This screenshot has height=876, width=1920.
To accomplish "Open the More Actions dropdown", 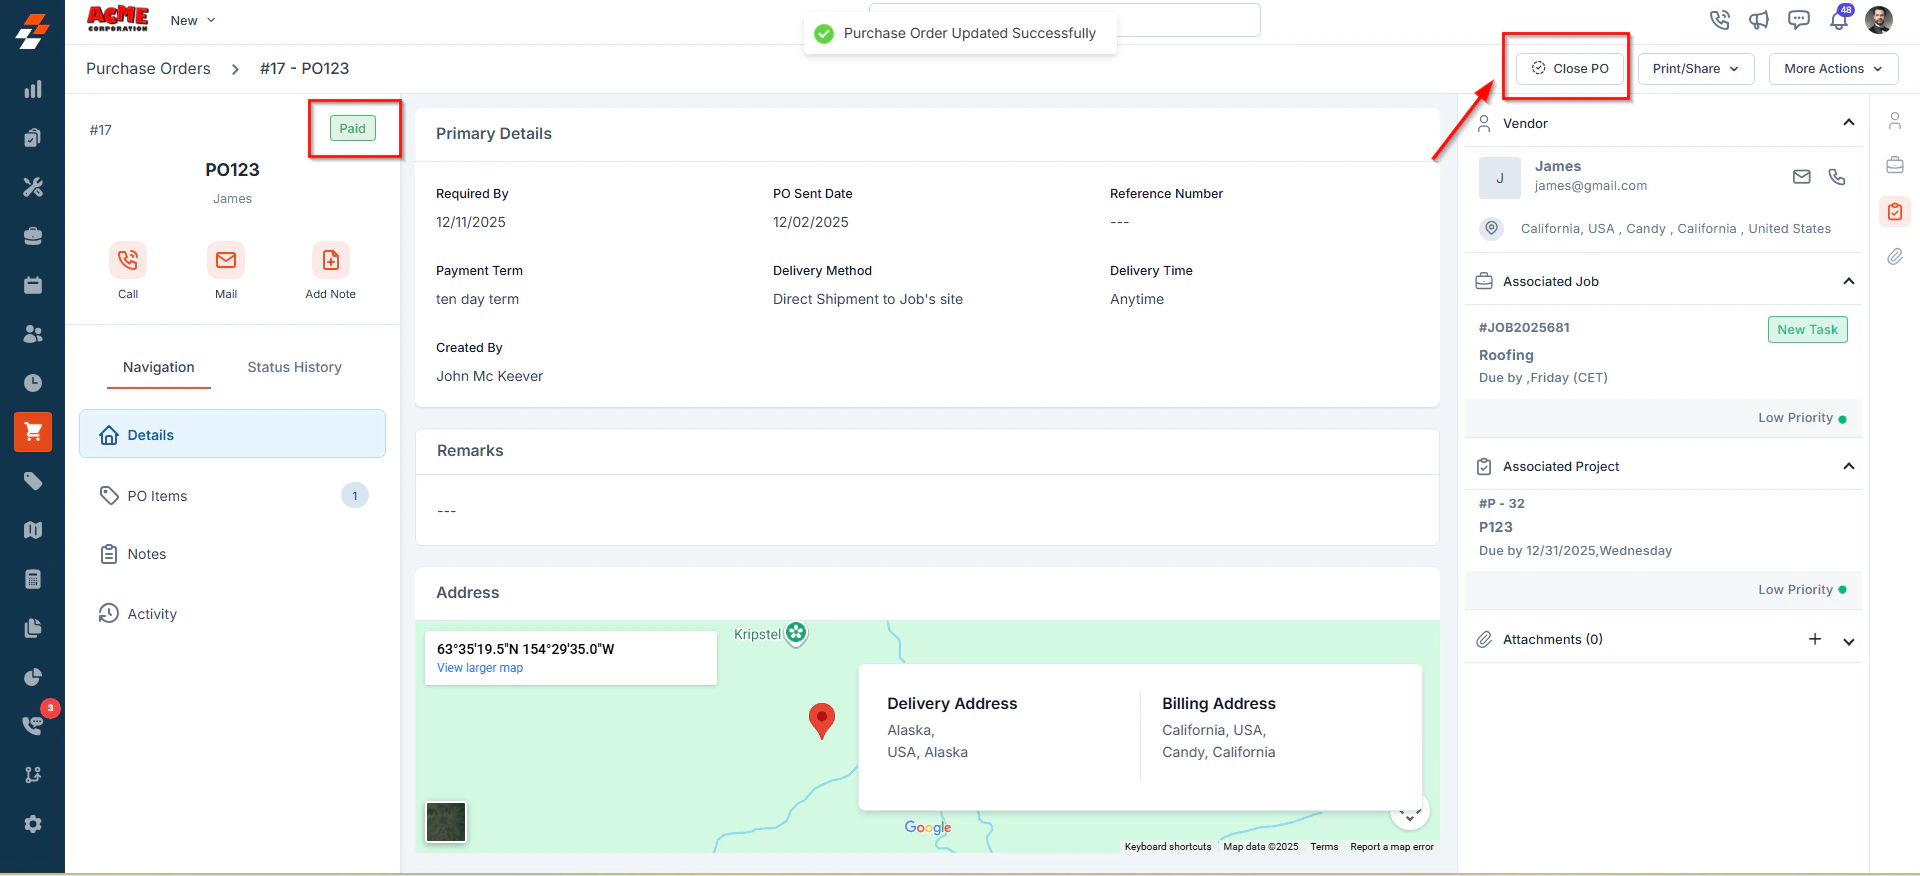I will pos(1833,69).
